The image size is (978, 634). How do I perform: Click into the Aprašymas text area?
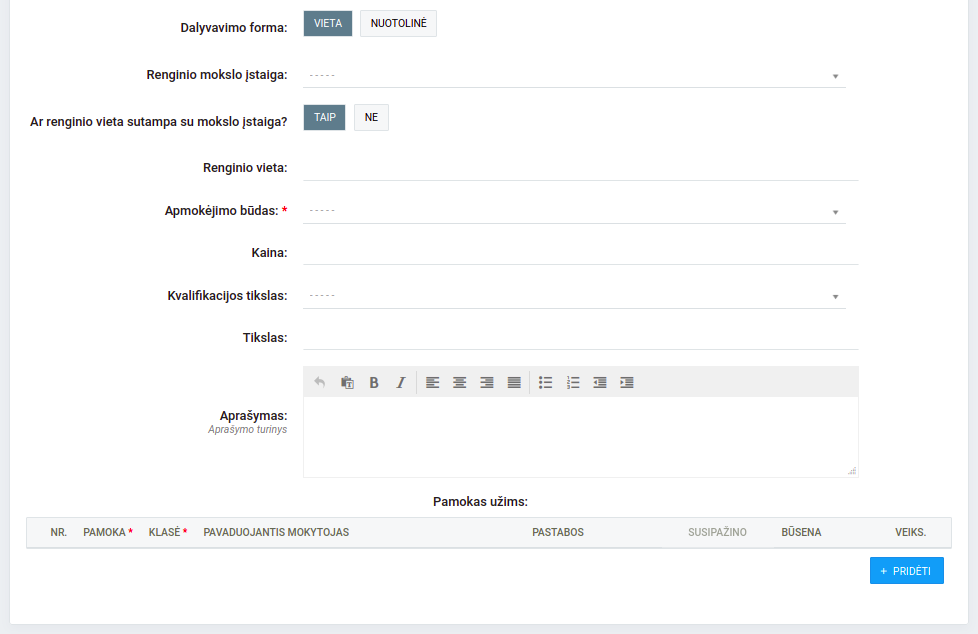(580, 436)
